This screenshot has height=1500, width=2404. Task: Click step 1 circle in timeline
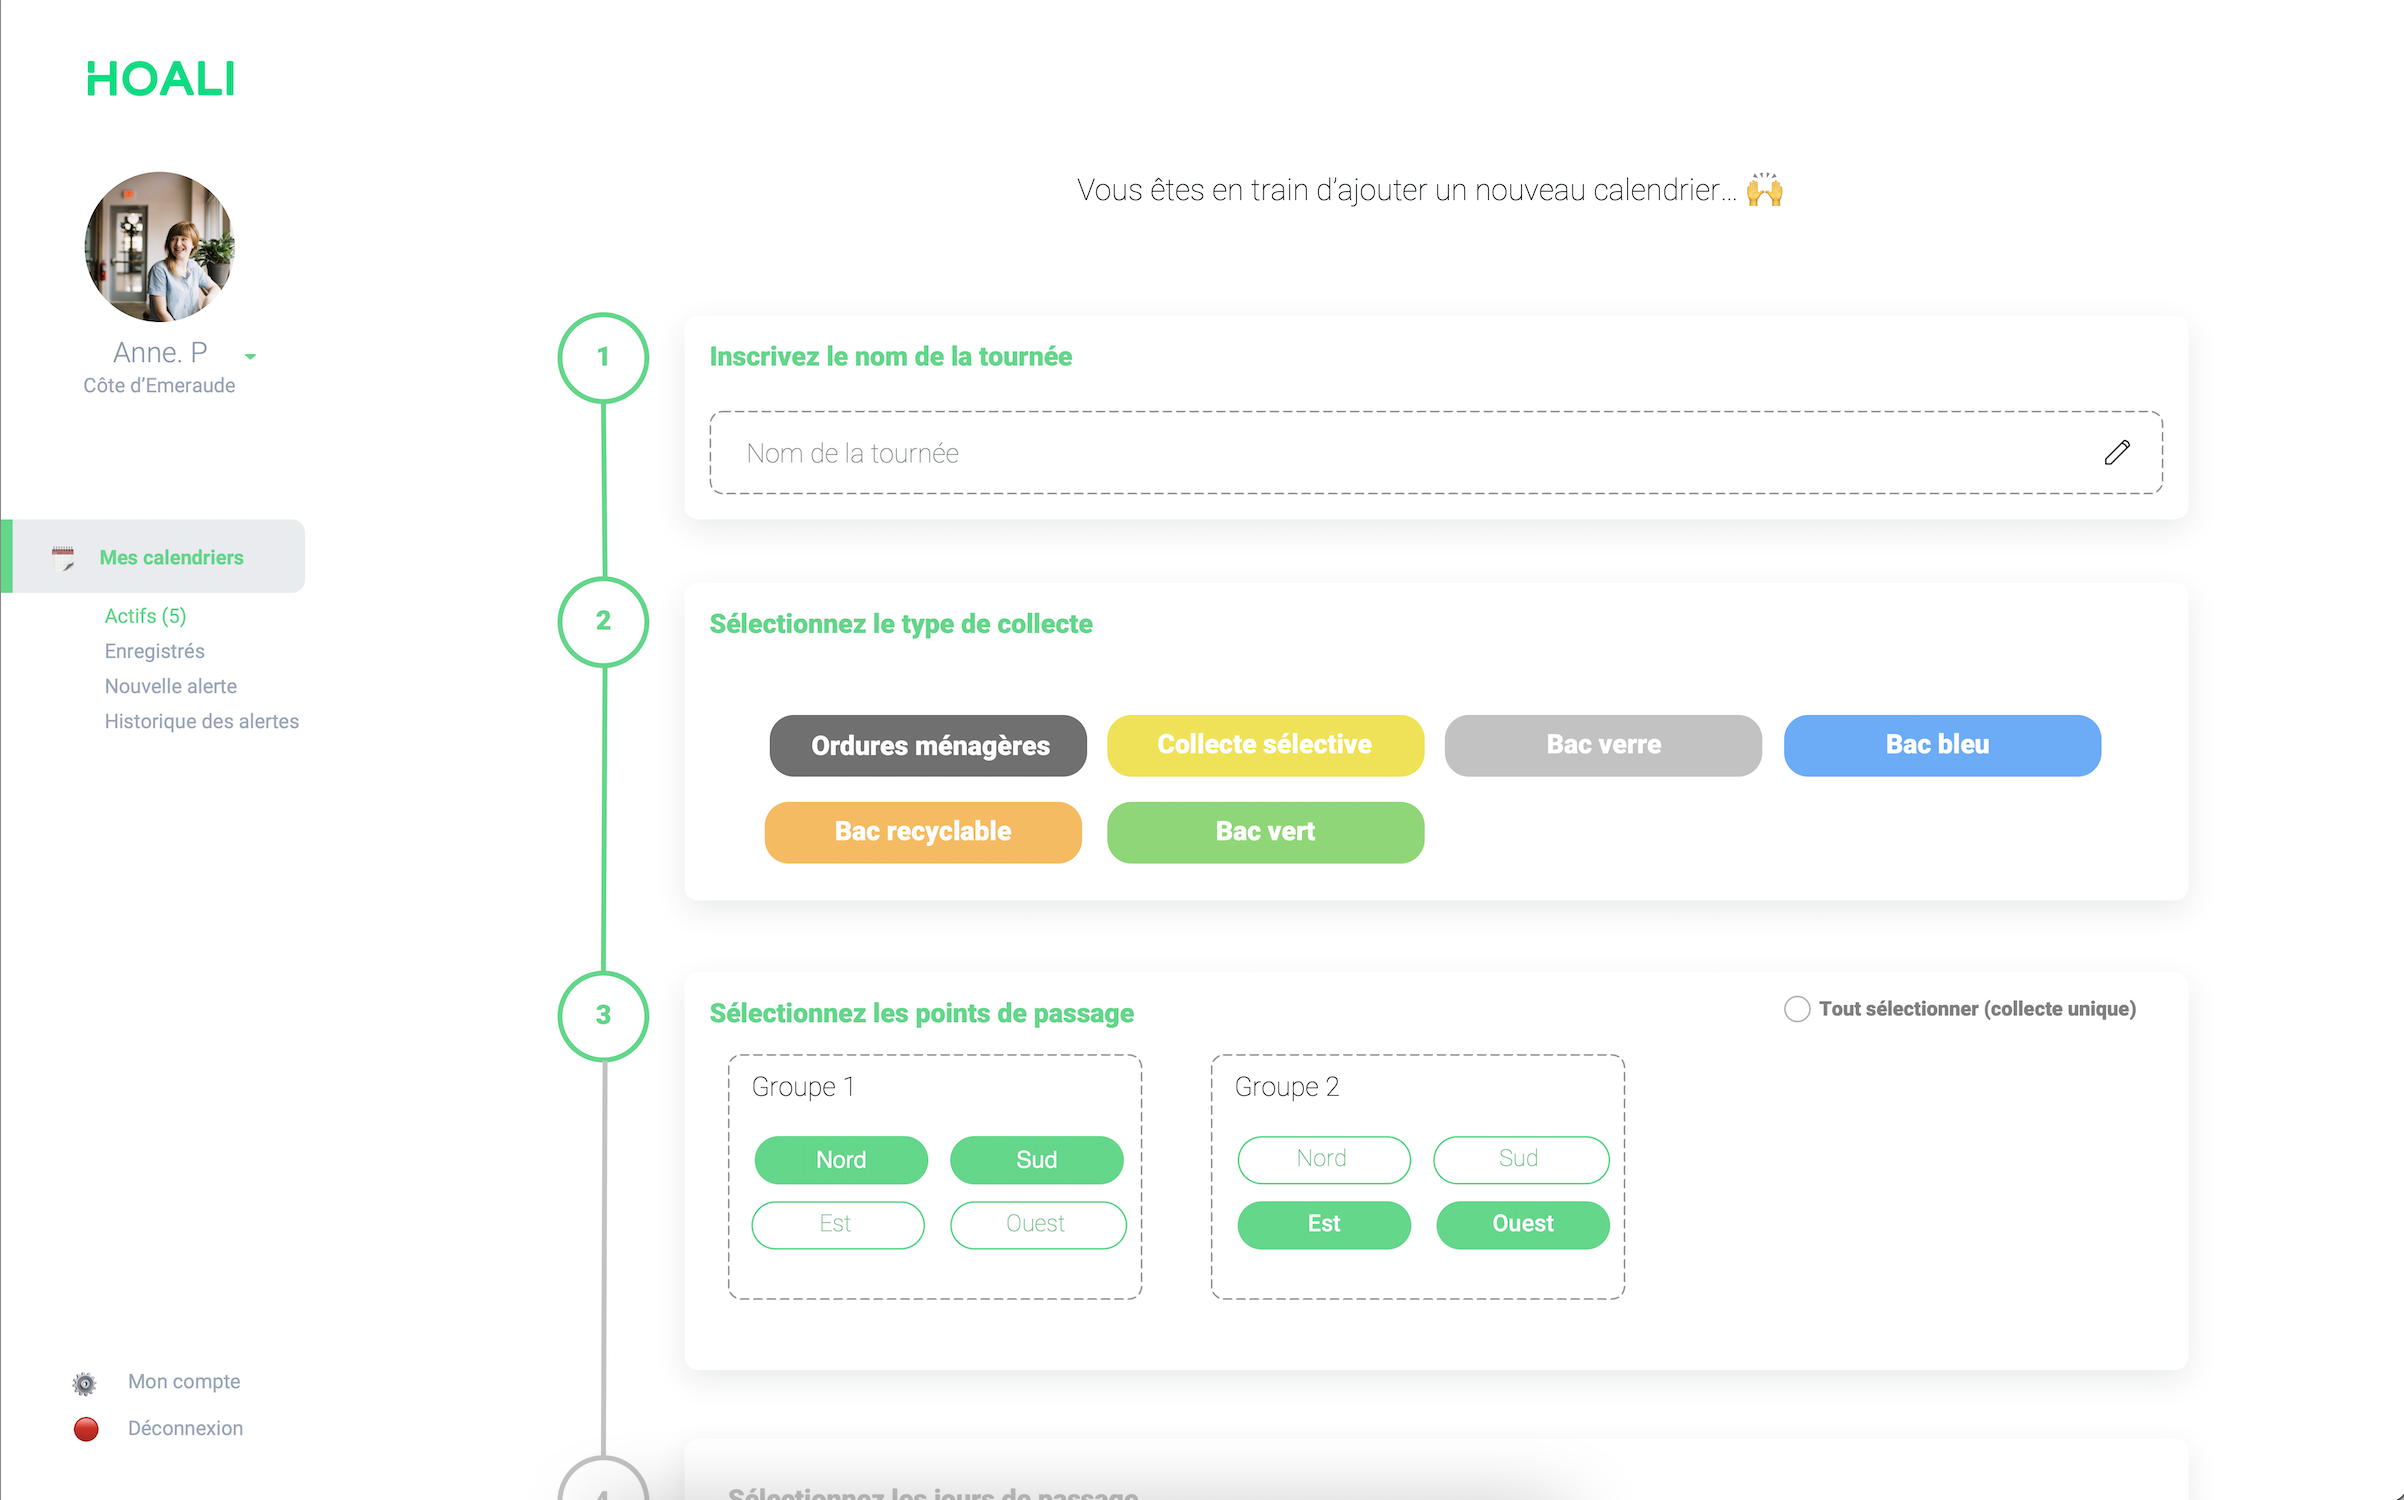point(603,357)
